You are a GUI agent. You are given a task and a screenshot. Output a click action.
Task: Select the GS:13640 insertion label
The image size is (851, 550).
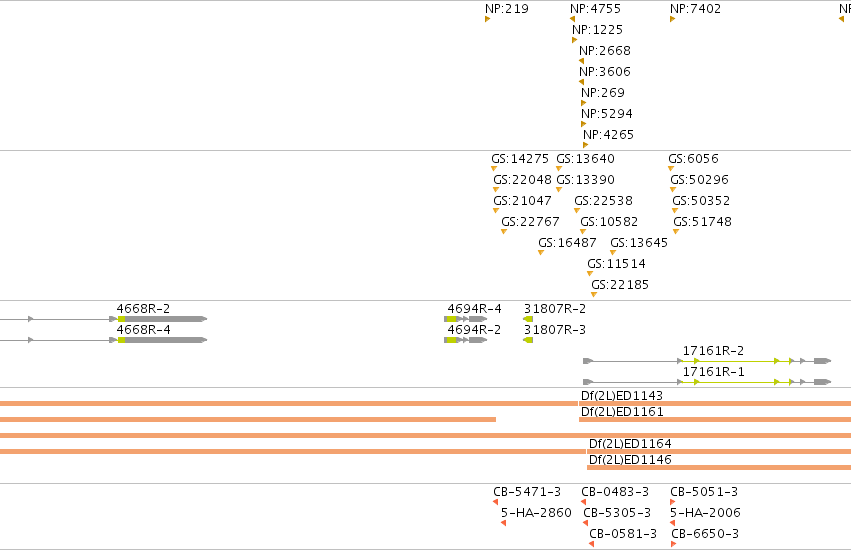point(585,159)
